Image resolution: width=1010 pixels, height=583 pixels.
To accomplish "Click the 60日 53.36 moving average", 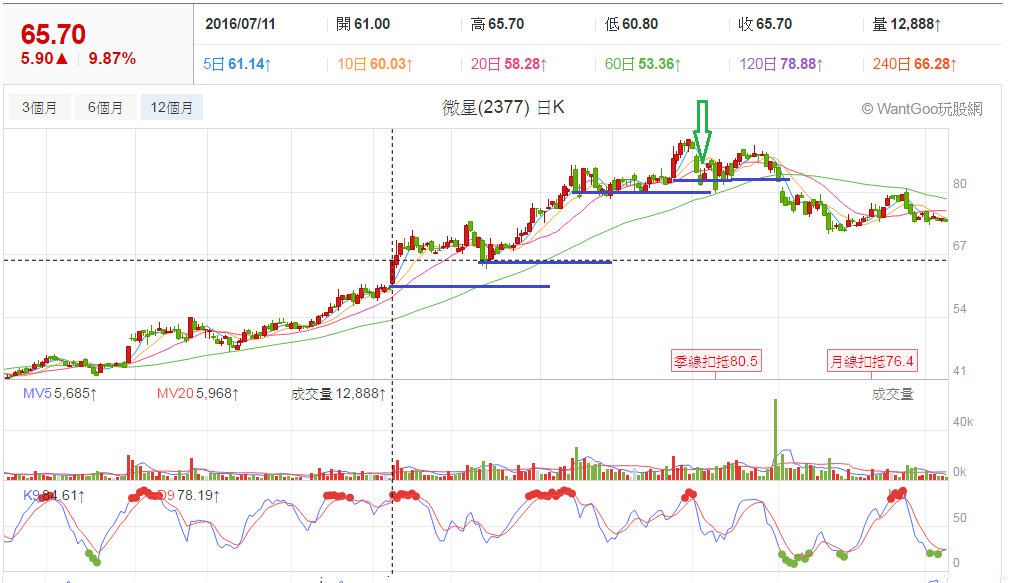I will pos(643,64).
